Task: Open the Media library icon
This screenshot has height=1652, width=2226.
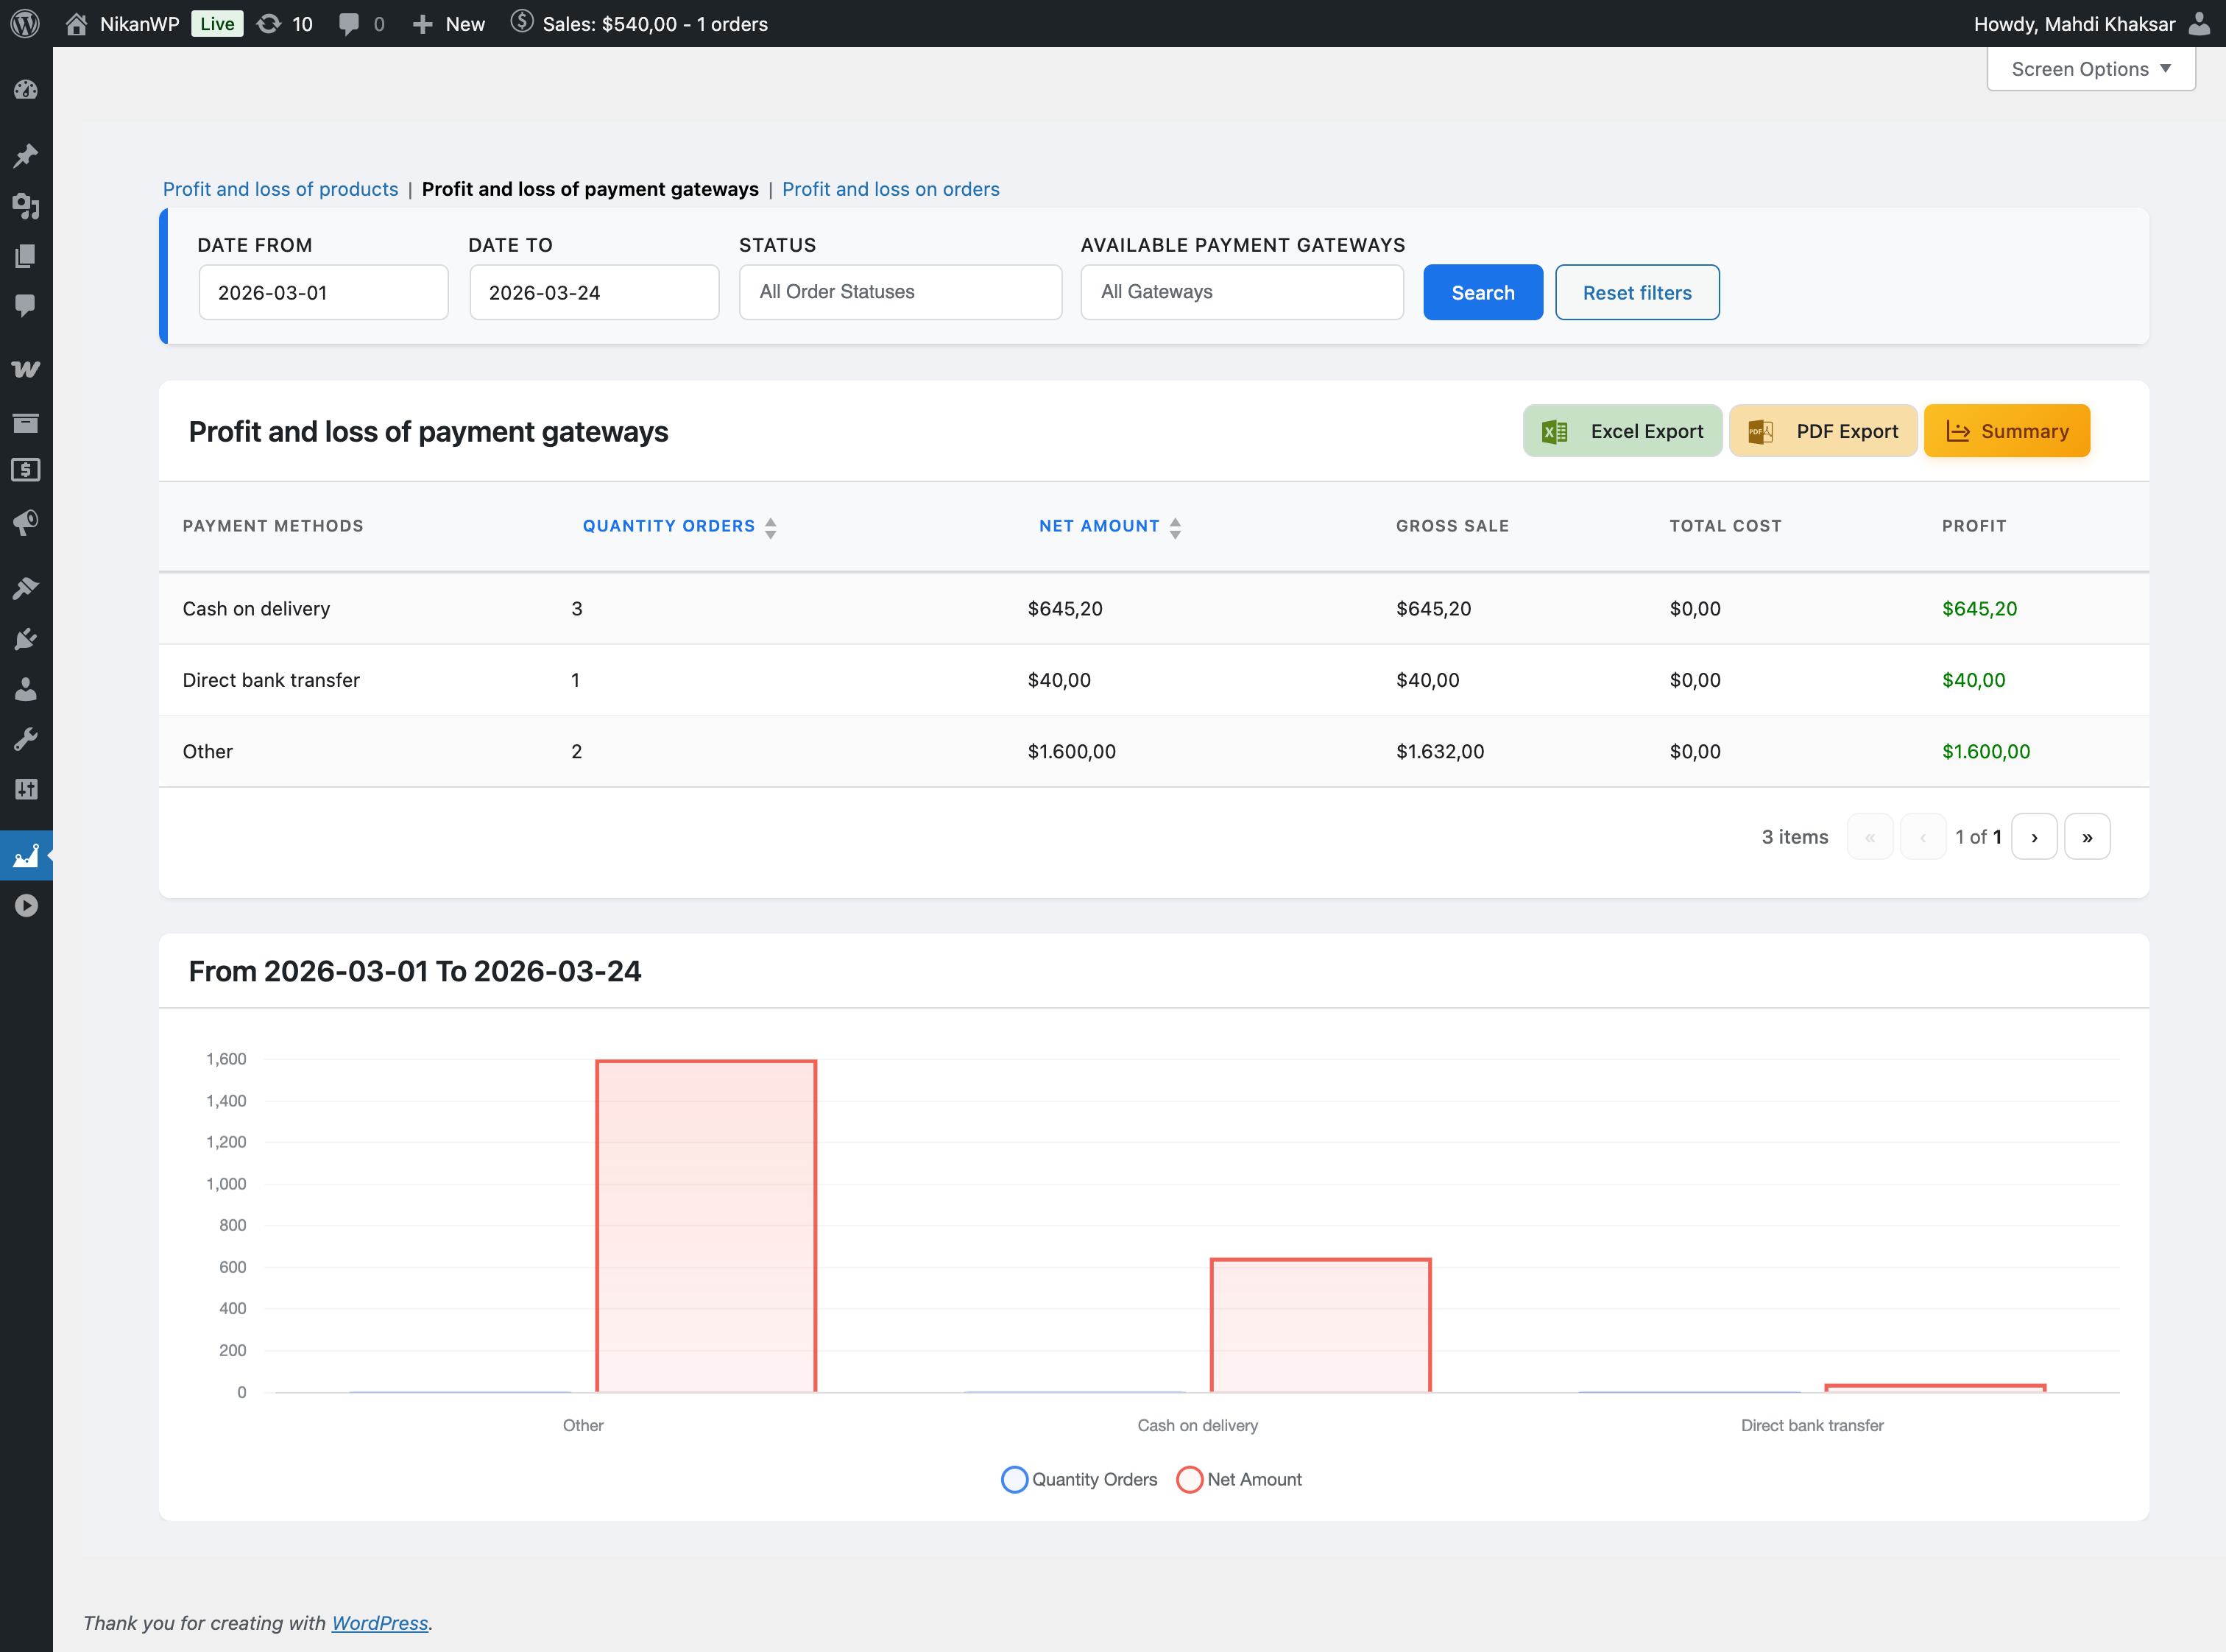Action: click(x=26, y=206)
